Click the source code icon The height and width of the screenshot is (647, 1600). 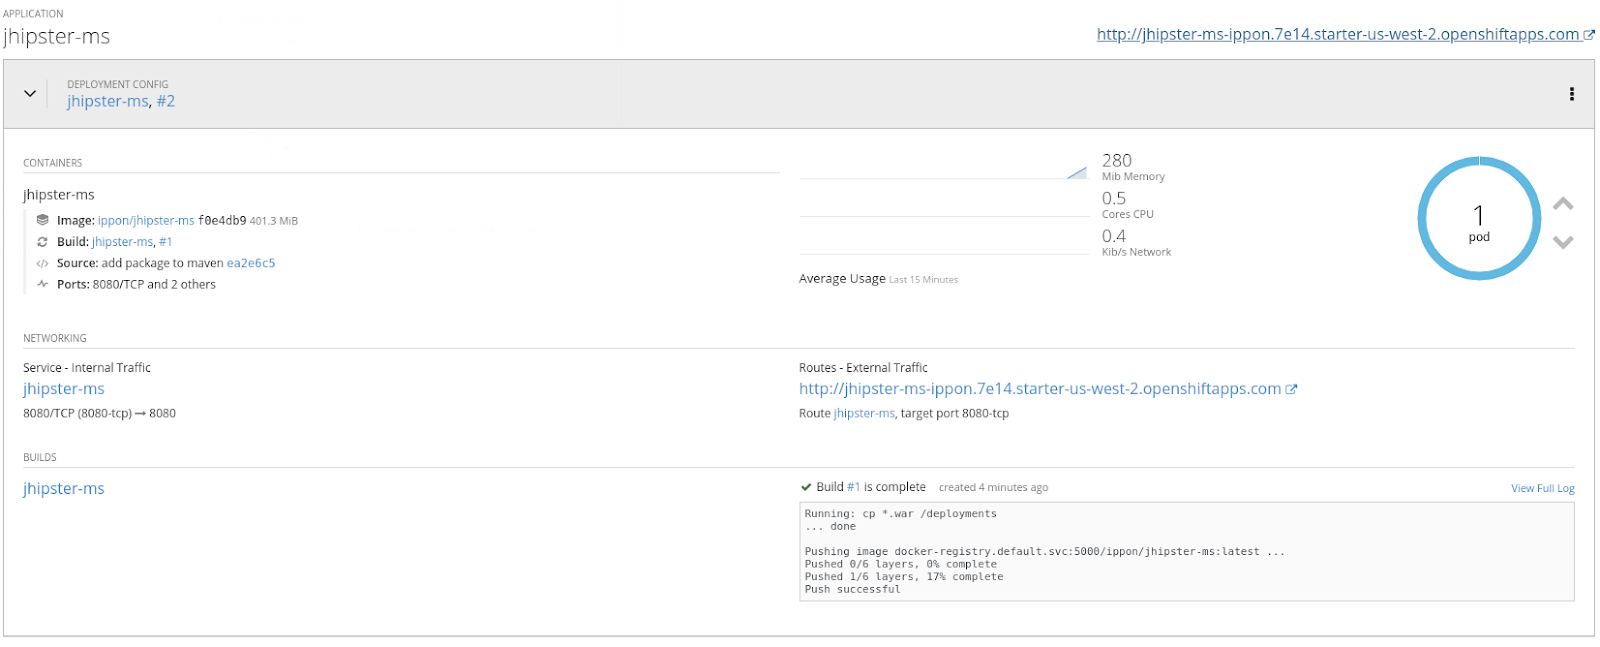(42, 264)
